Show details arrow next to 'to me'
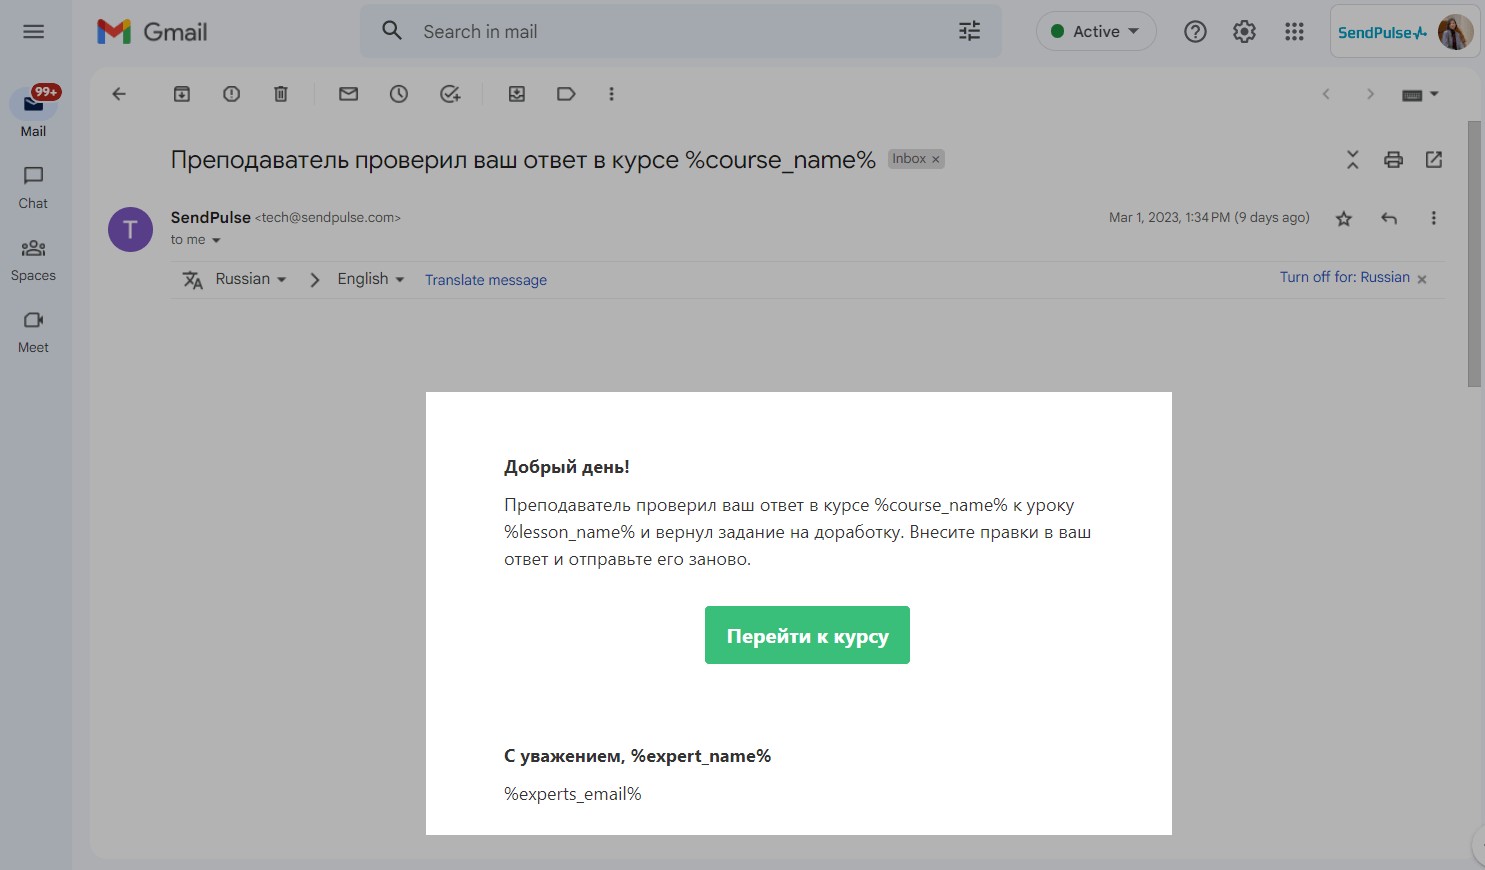Screen dimensions: 1485x870 click(216, 240)
